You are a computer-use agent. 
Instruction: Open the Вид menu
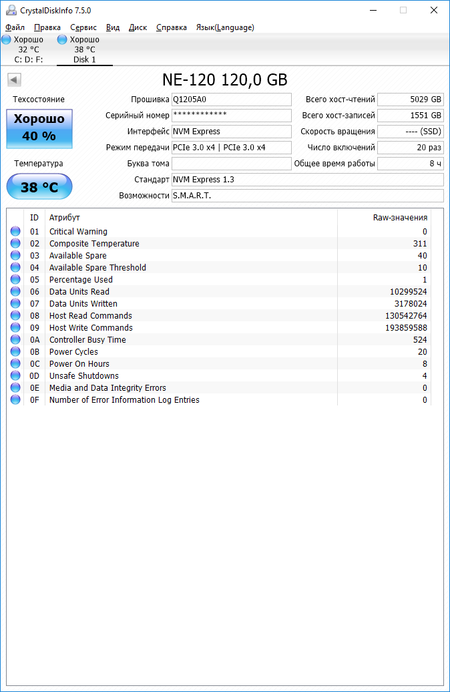112,27
